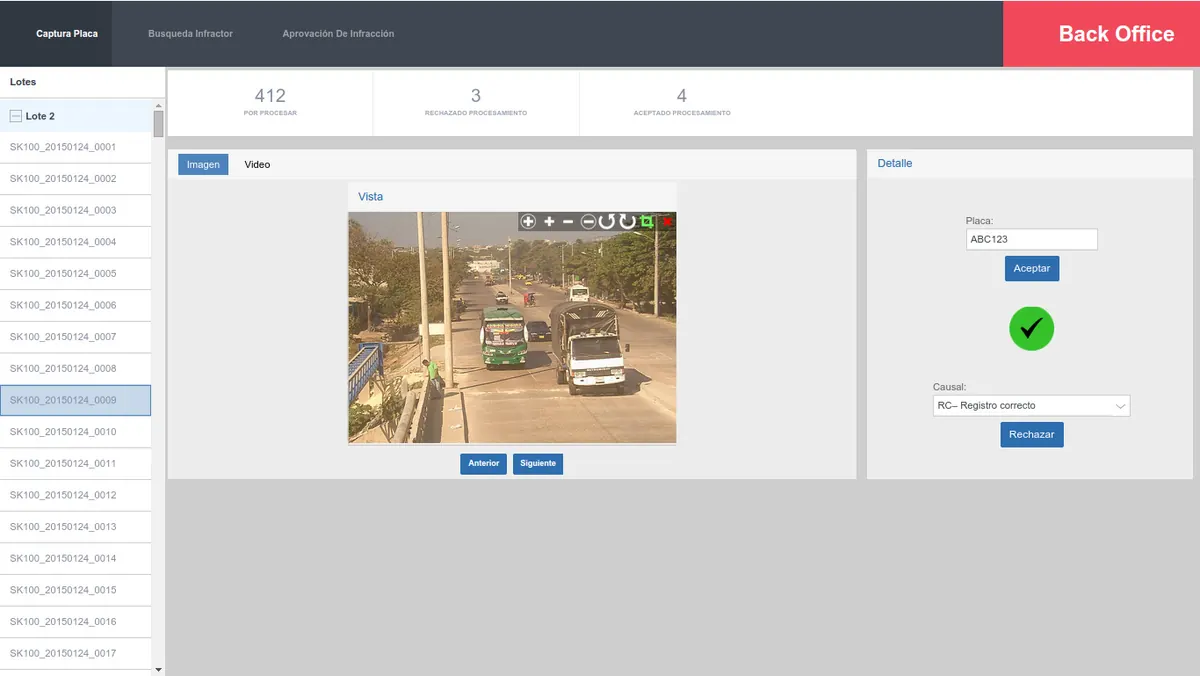Click the Rechazar button
This screenshot has height=676, width=1200.
tap(1032, 435)
